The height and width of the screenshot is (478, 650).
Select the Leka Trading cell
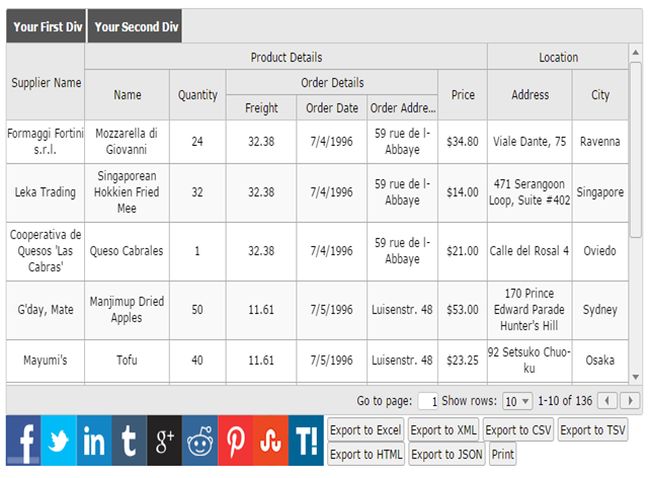[x=46, y=192]
